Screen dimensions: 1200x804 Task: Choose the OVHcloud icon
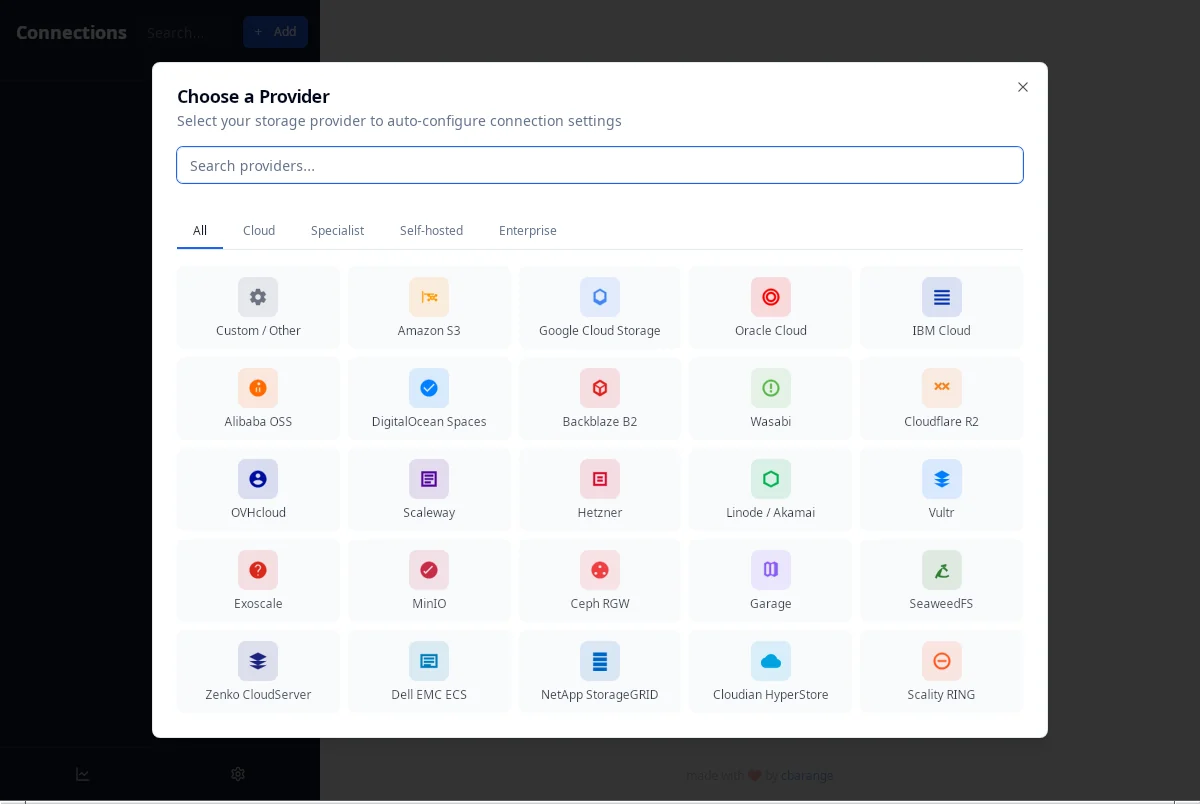(258, 479)
